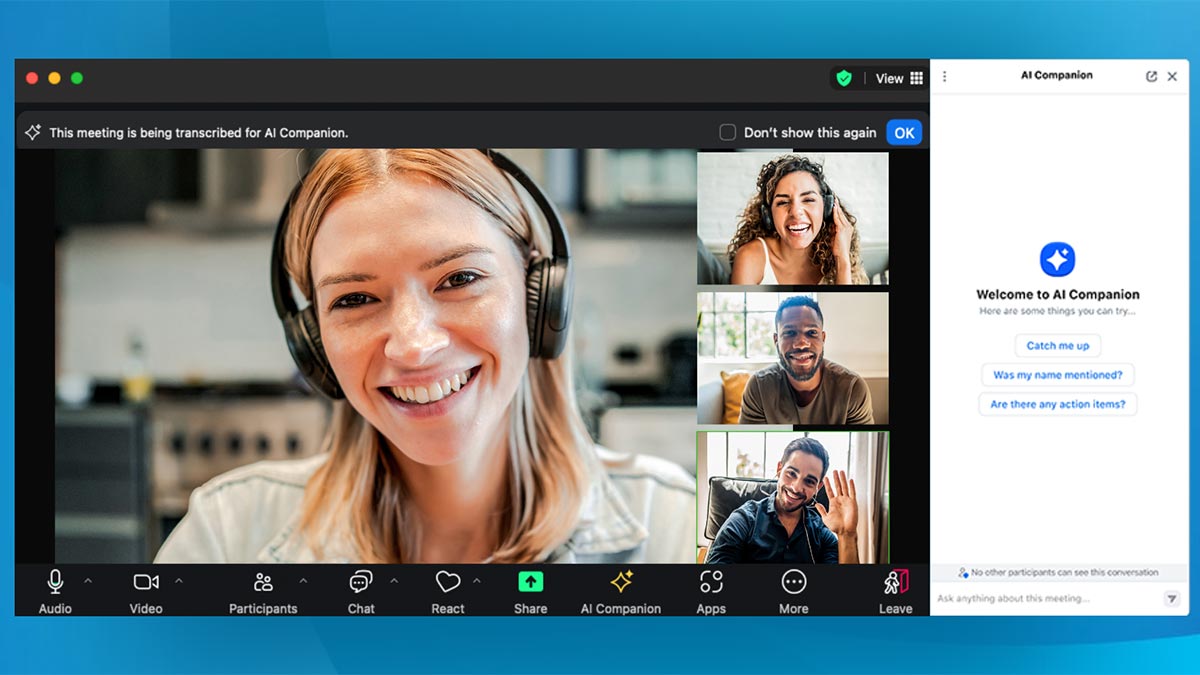
Task: Check the "Don't show this again" box
Action: [x=728, y=132]
